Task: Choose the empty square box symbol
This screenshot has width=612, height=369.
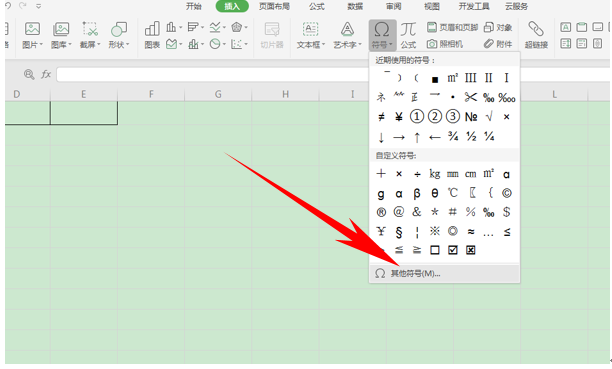Action: click(434, 250)
